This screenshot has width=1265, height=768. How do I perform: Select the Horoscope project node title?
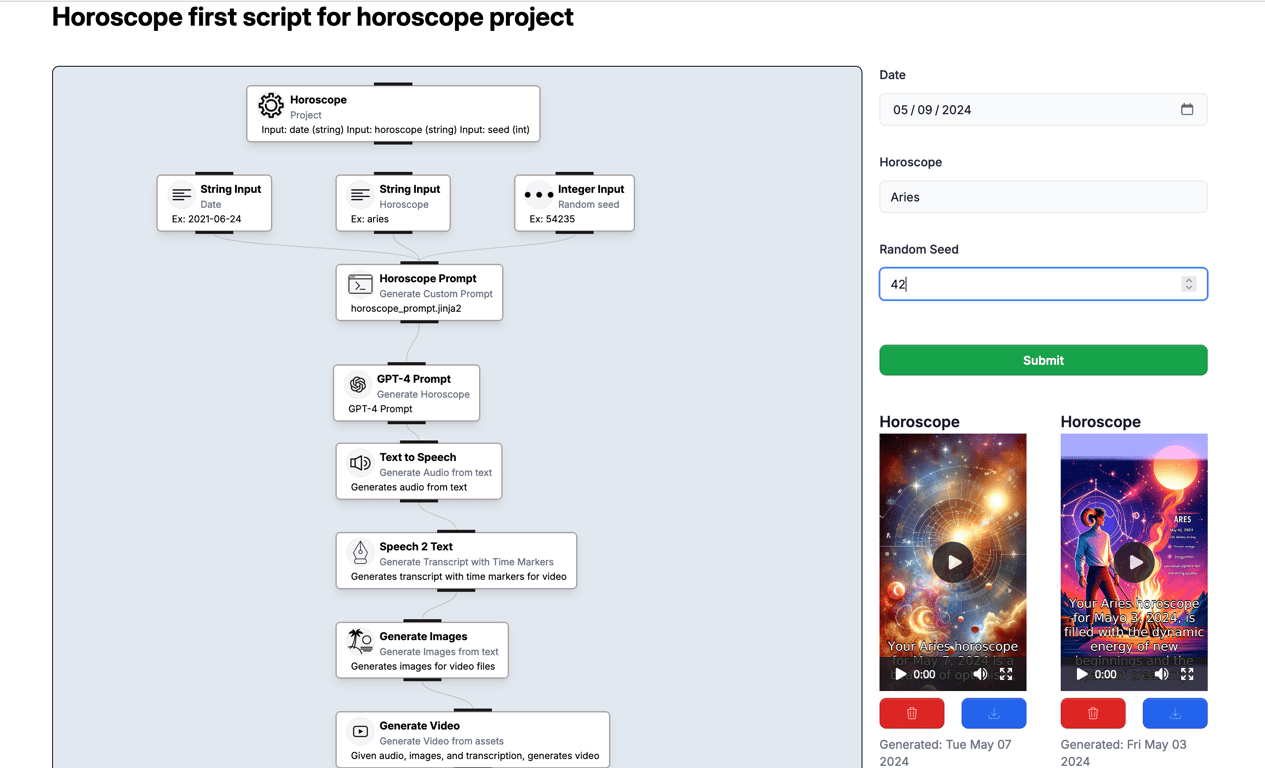coord(318,100)
